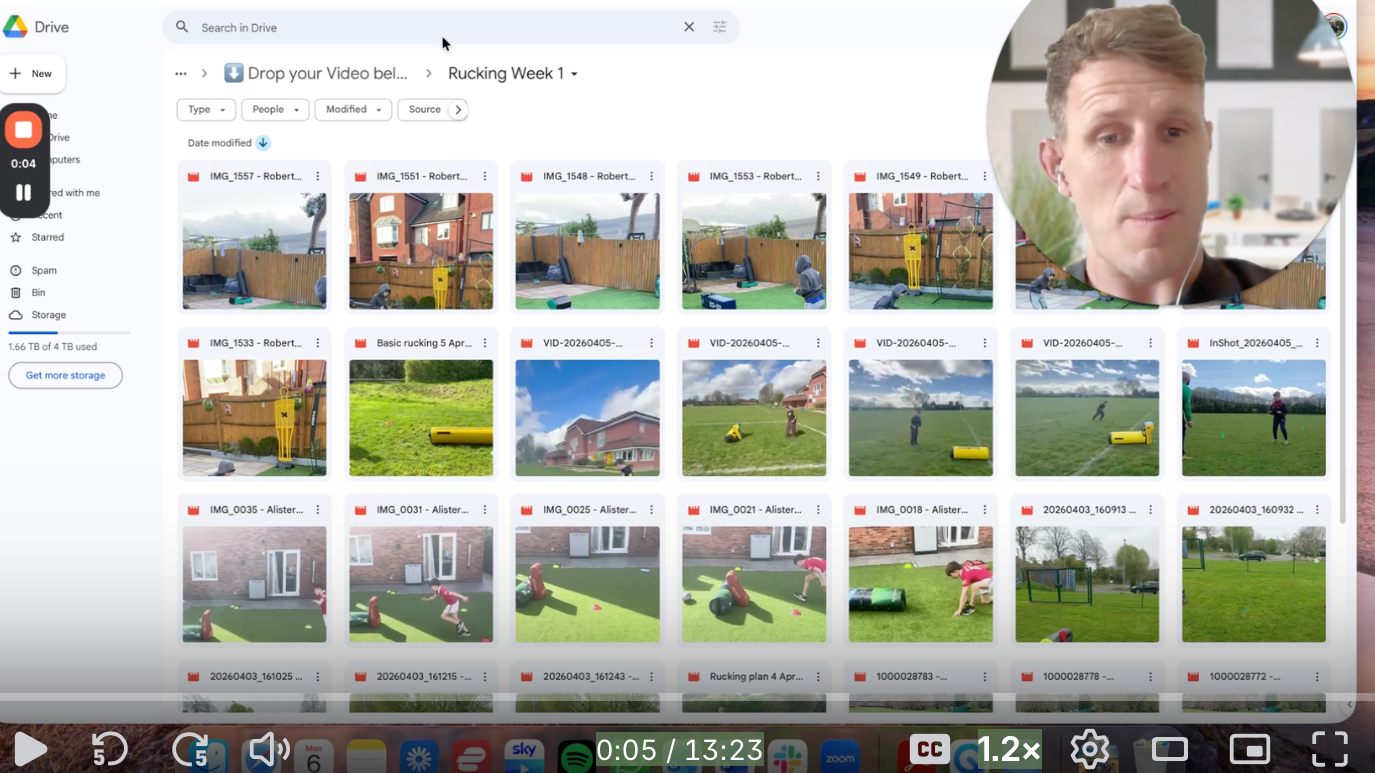Click the file name 20260403_161243

point(588,677)
